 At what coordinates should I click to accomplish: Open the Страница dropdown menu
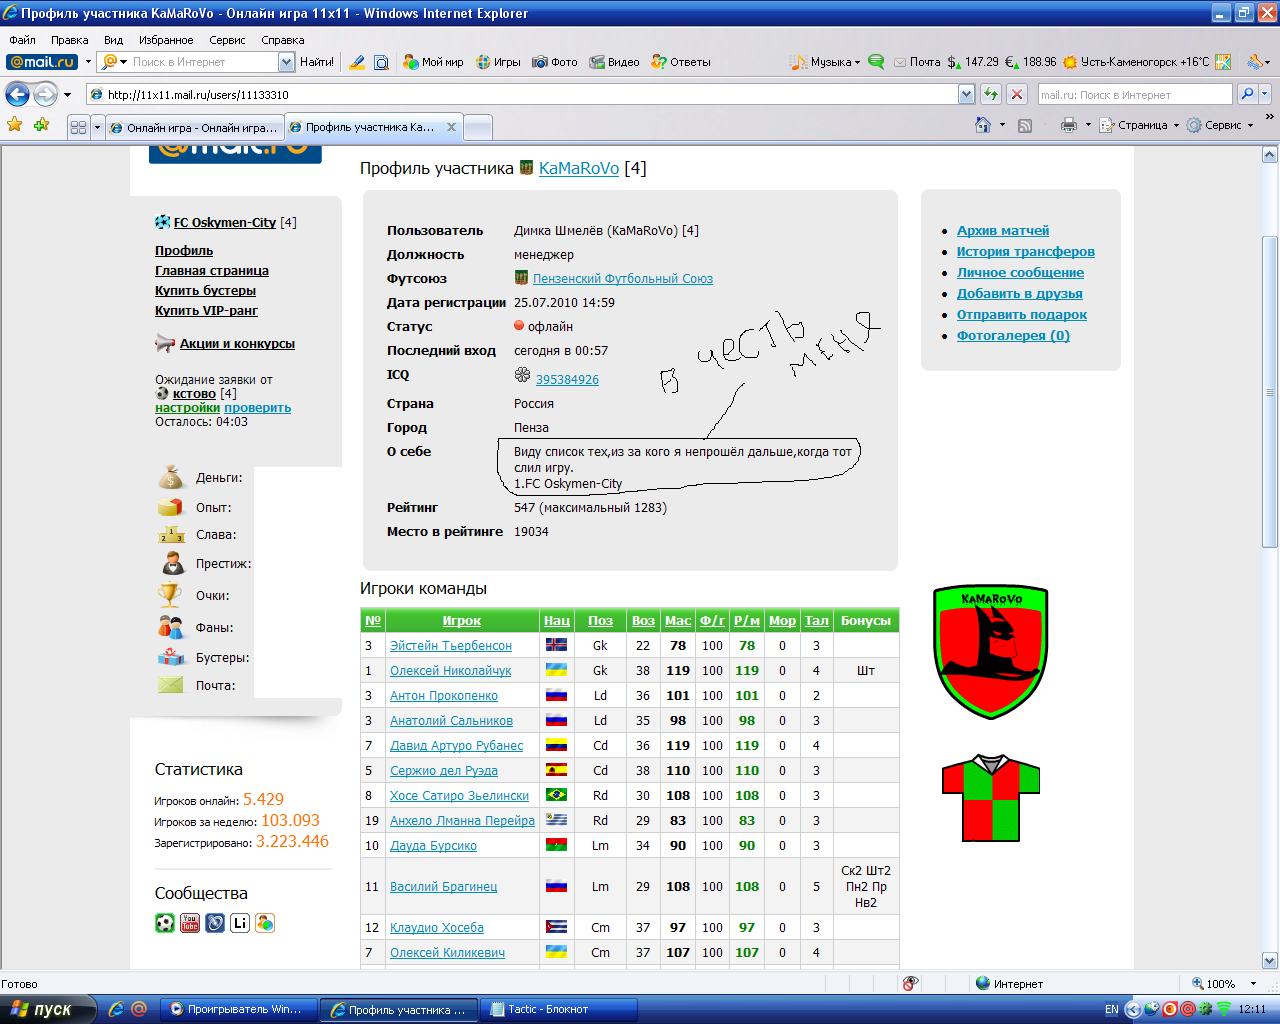tap(1141, 125)
